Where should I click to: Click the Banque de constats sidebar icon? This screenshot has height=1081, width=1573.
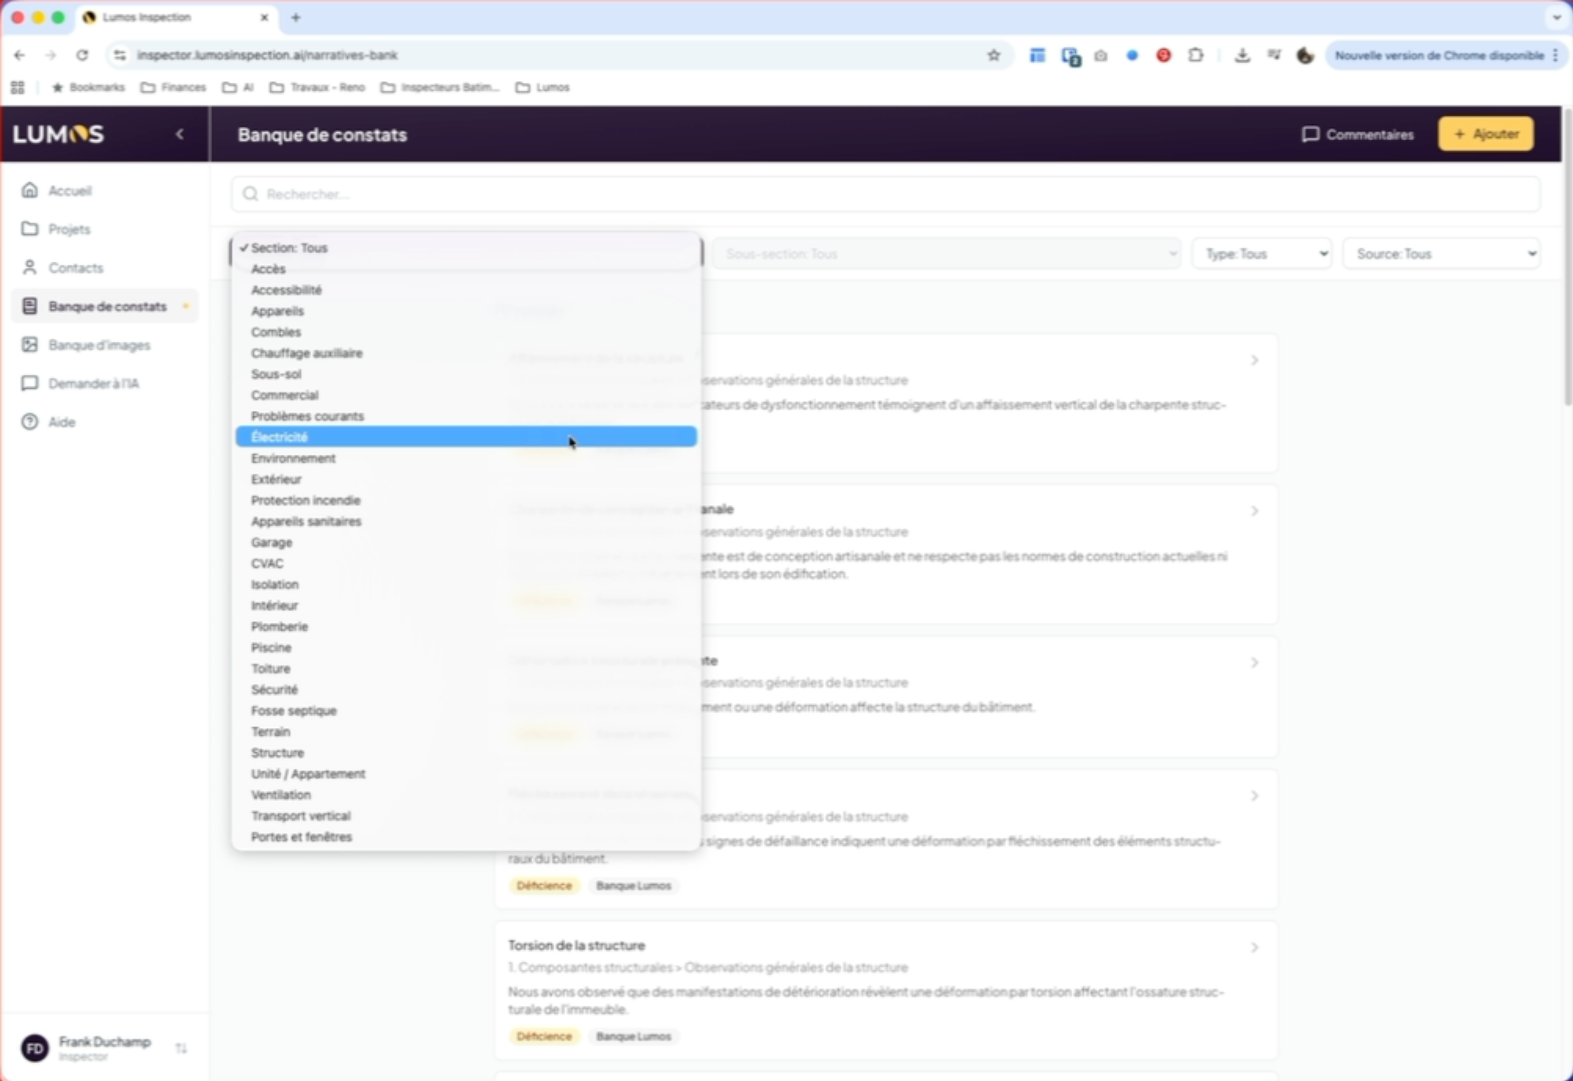click(30, 306)
